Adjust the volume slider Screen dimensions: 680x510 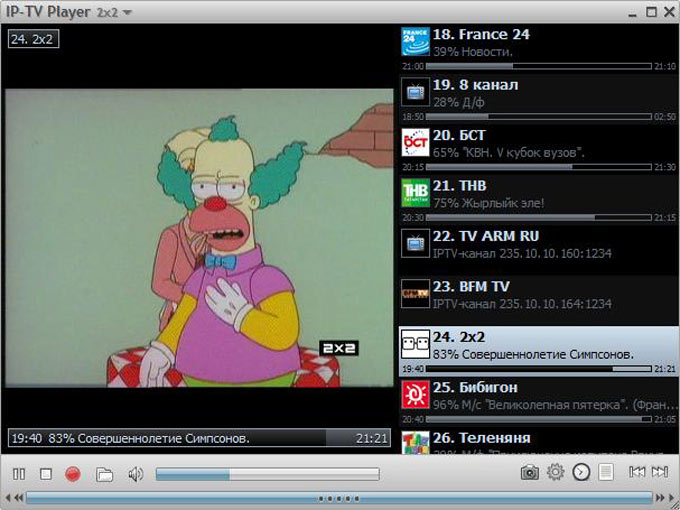pyautogui.click(x=268, y=474)
